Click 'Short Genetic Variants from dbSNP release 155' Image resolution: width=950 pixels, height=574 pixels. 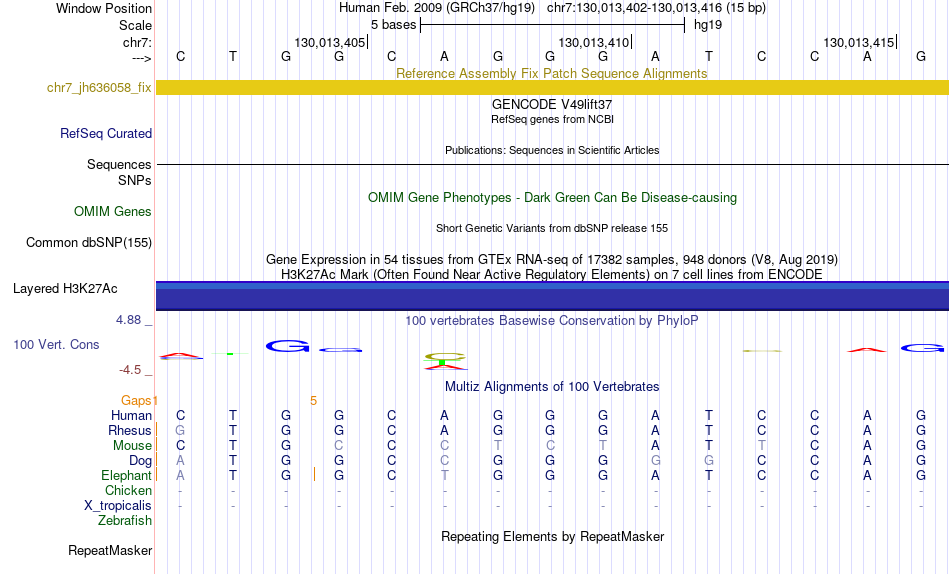click(x=552, y=229)
